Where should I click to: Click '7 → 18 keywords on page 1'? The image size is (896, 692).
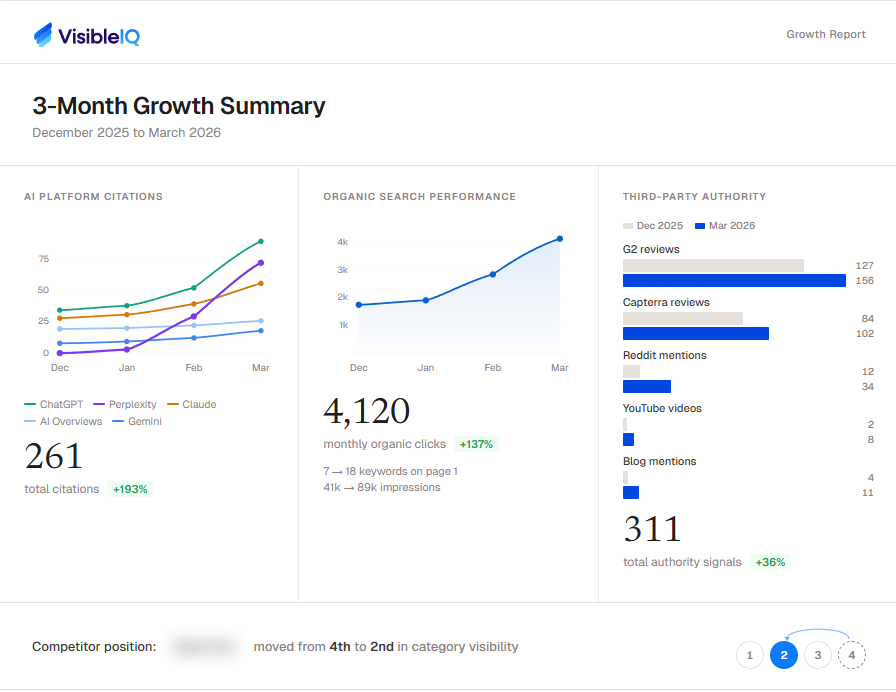(390, 471)
